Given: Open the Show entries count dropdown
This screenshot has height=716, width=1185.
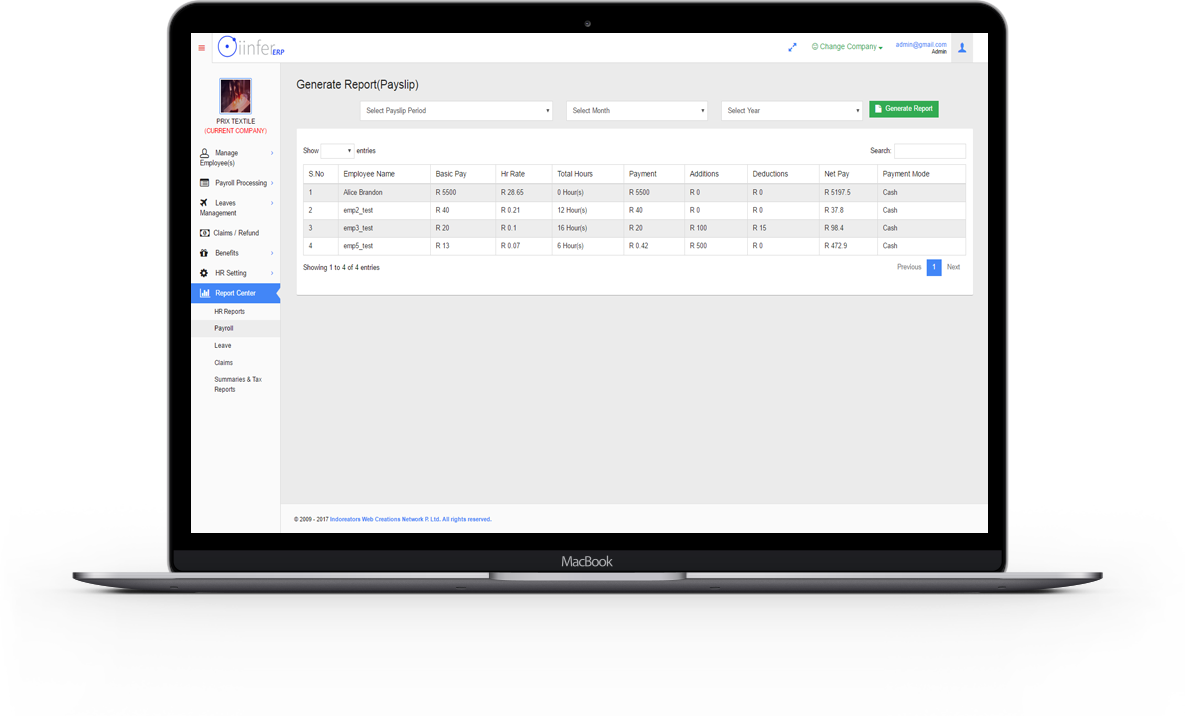Looking at the screenshot, I should pos(337,150).
